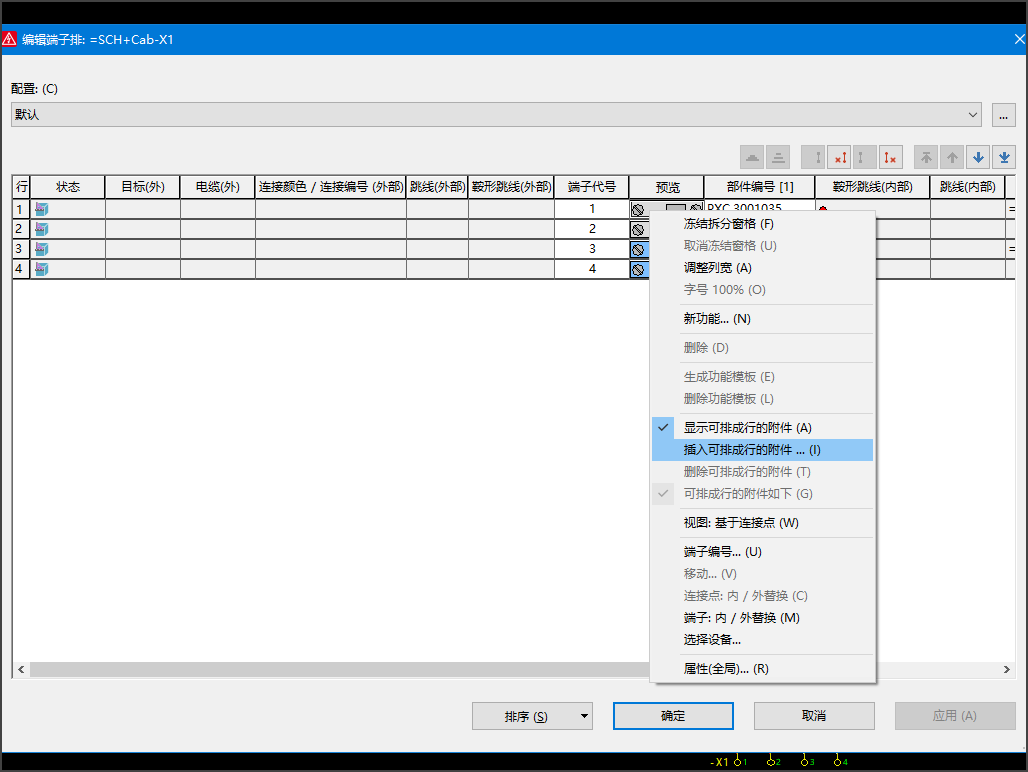Screen dimensions: 1028x772
Task: Click gray insert external jumper icon
Action: point(813,157)
